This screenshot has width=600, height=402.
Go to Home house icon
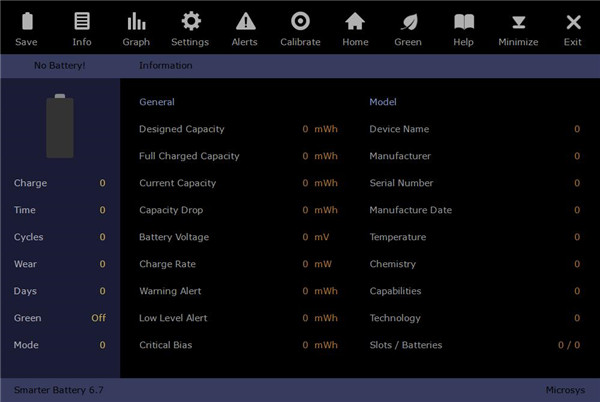(355, 22)
